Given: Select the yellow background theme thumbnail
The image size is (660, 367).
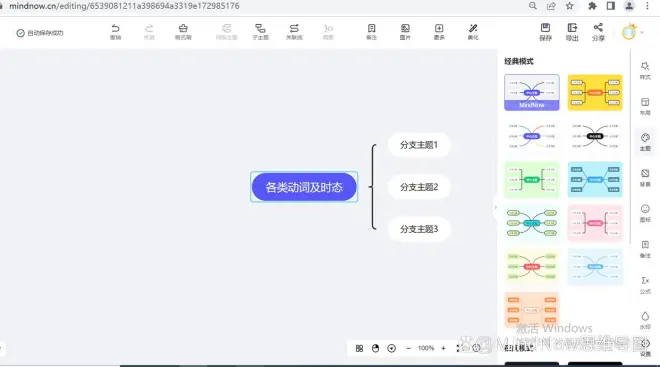Looking at the screenshot, I should pyautogui.click(x=595, y=93).
